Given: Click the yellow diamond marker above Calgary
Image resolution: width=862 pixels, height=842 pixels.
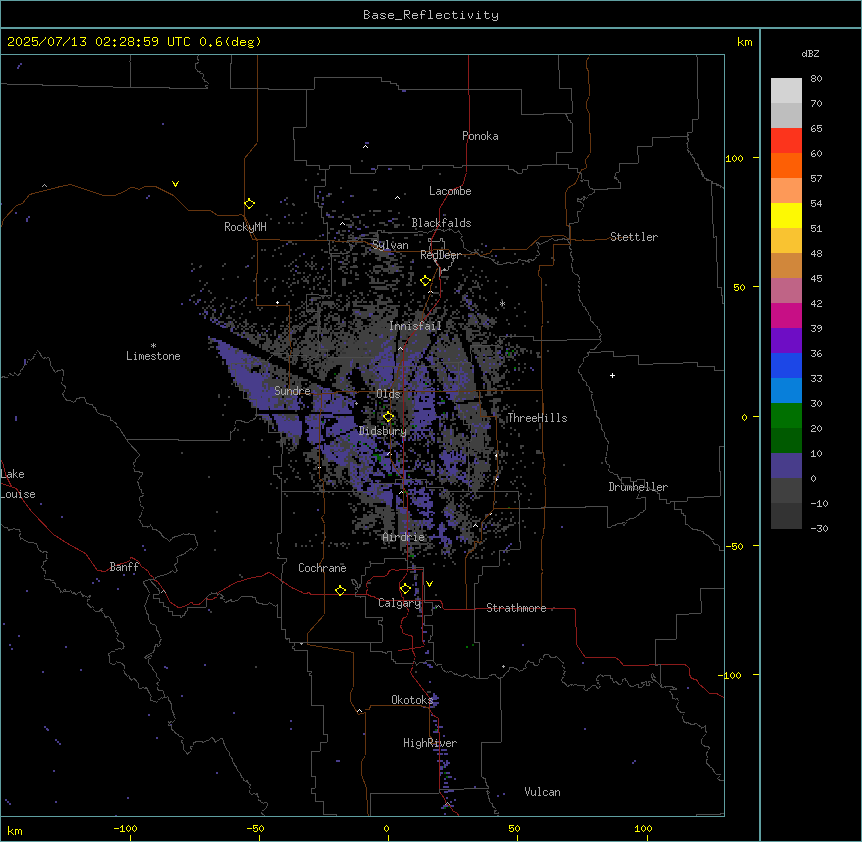Looking at the screenshot, I should 405,589.
